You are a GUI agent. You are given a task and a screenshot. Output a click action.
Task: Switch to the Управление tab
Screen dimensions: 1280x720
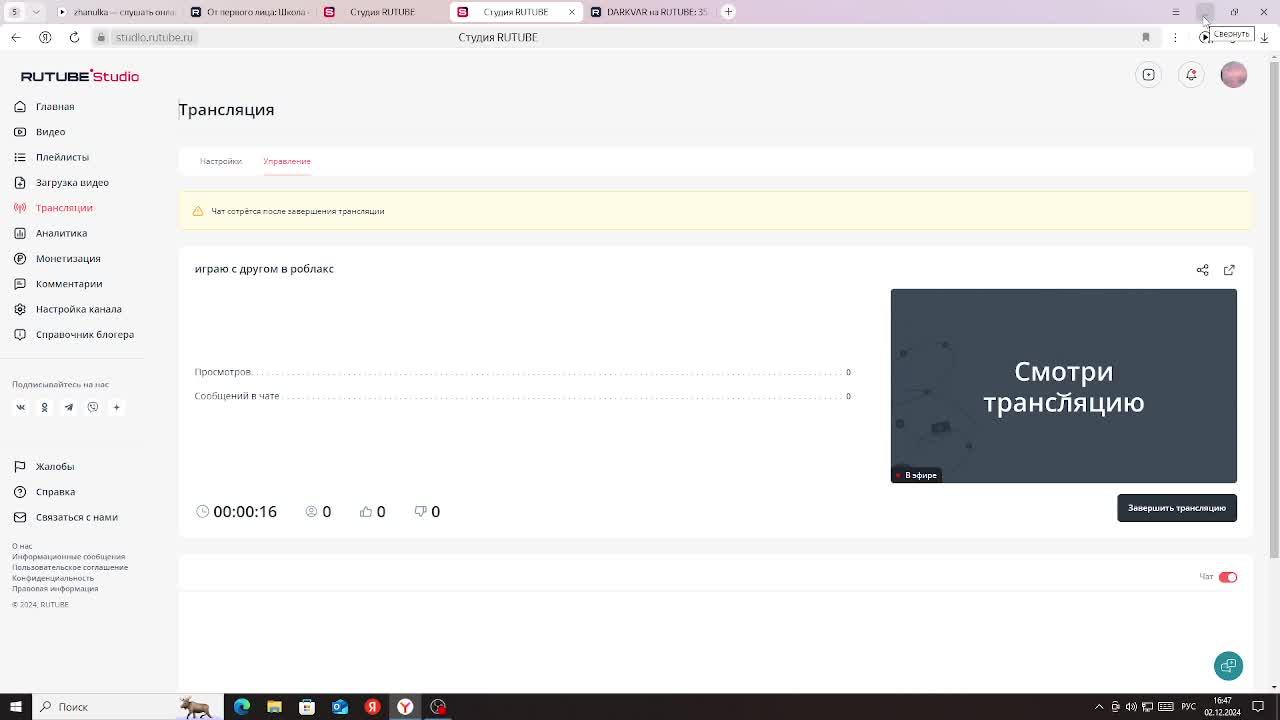tap(287, 161)
